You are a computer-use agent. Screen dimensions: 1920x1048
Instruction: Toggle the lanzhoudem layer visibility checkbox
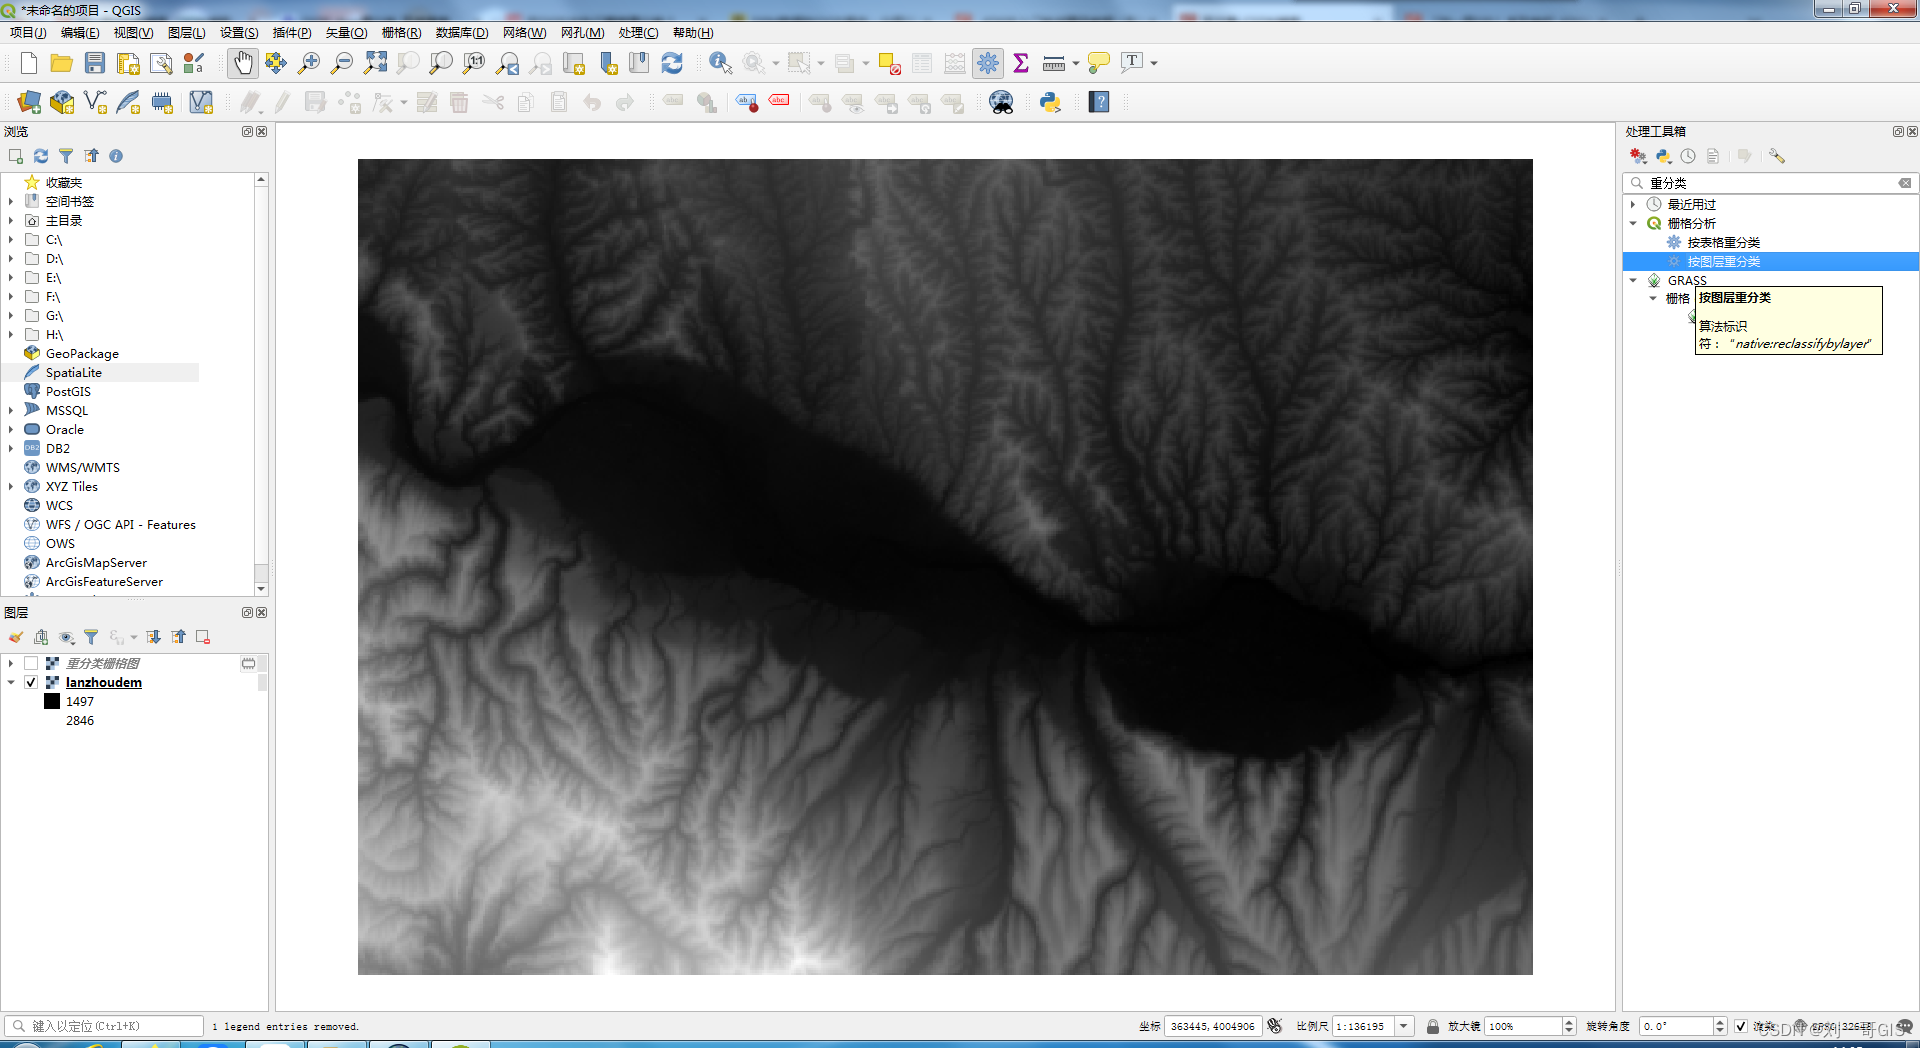[31, 682]
